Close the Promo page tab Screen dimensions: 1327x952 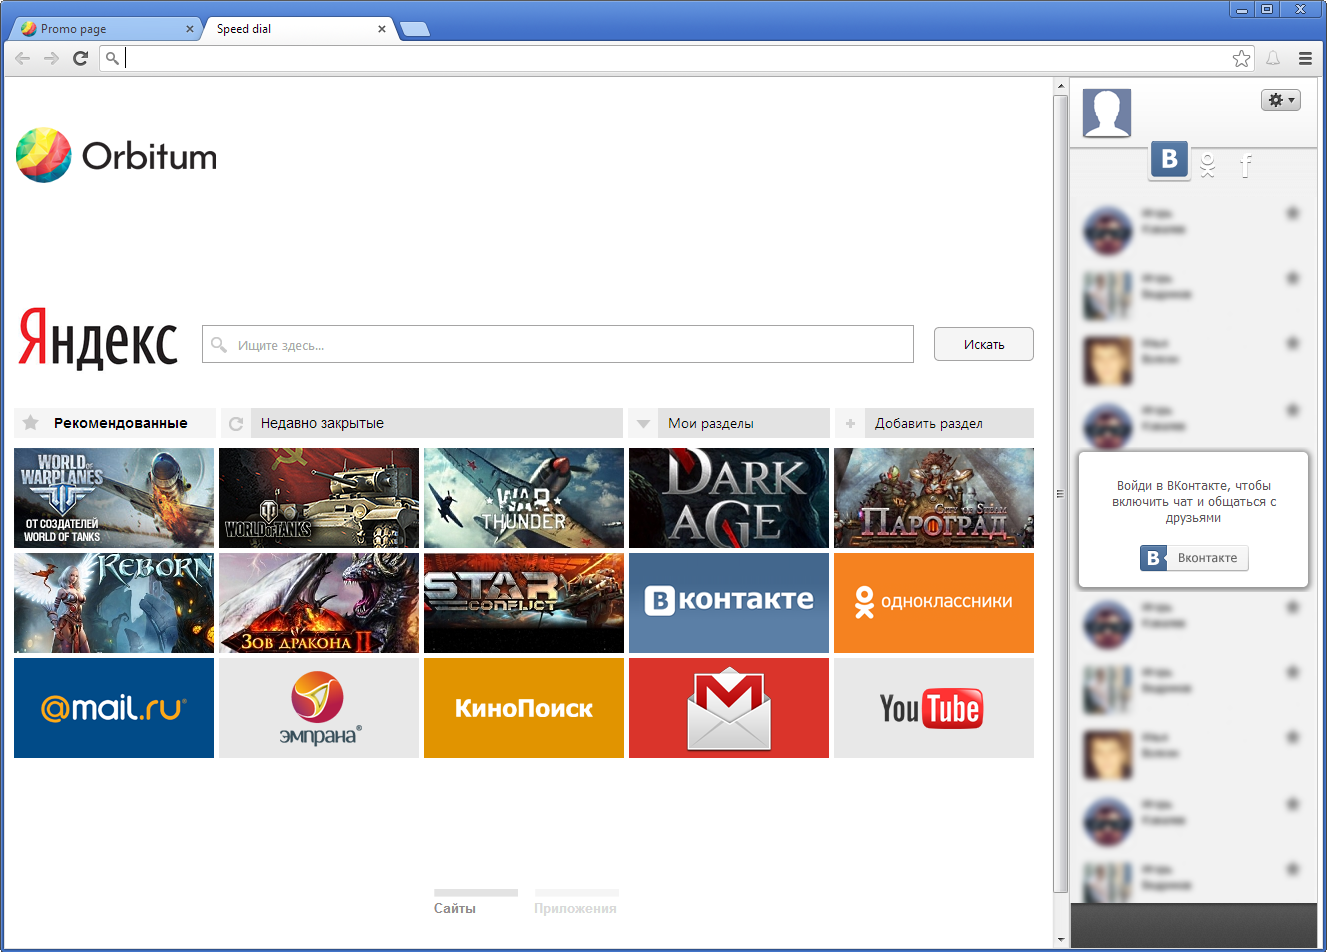pyautogui.click(x=190, y=29)
